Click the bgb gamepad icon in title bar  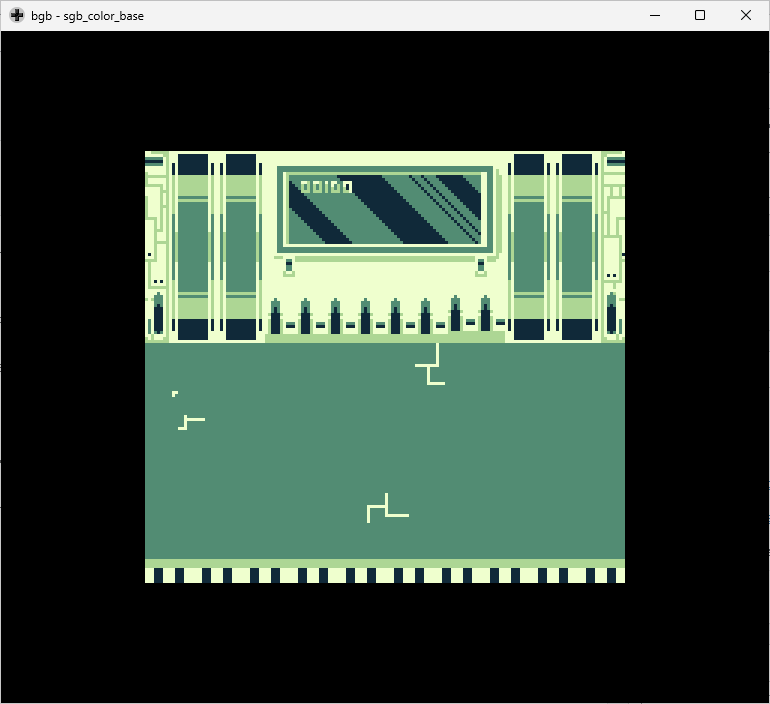click(17, 15)
